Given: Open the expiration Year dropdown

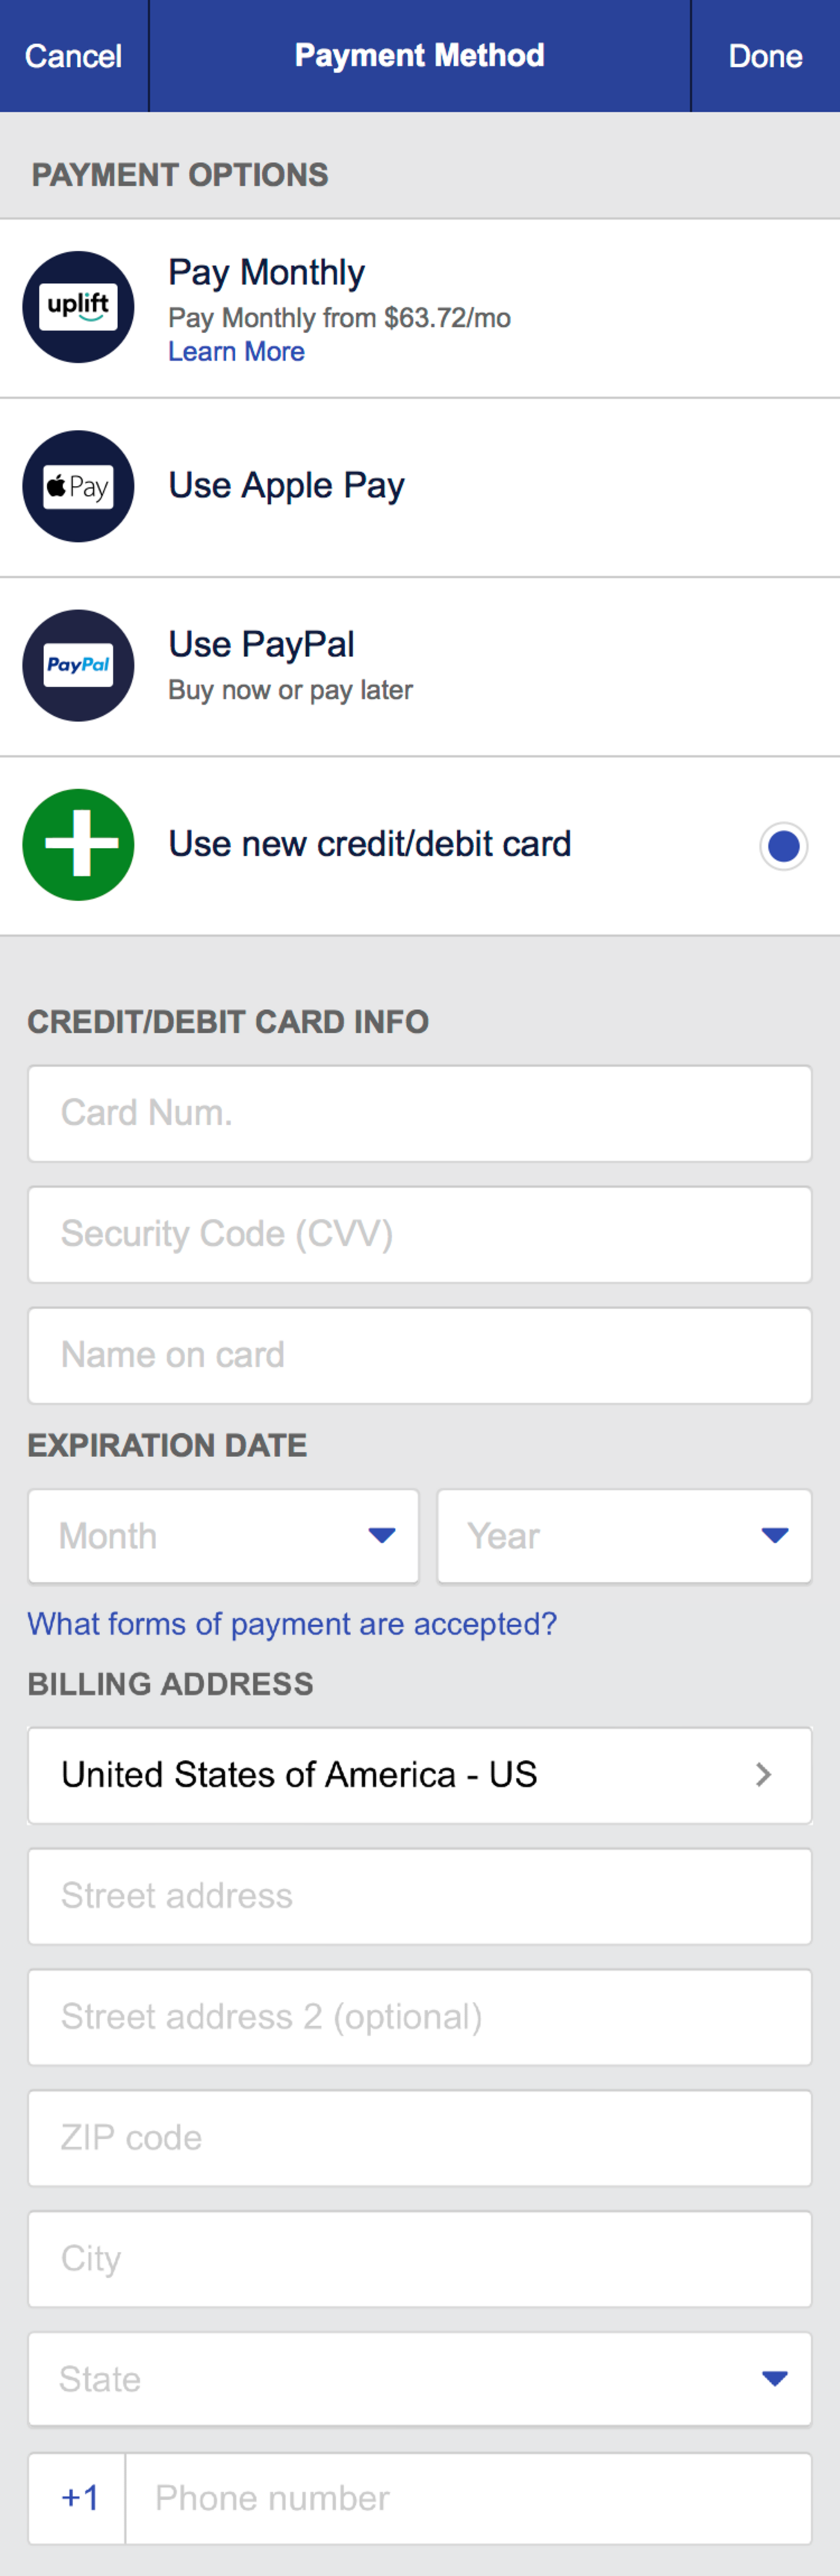Looking at the screenshot, I should coord(624,1536).
